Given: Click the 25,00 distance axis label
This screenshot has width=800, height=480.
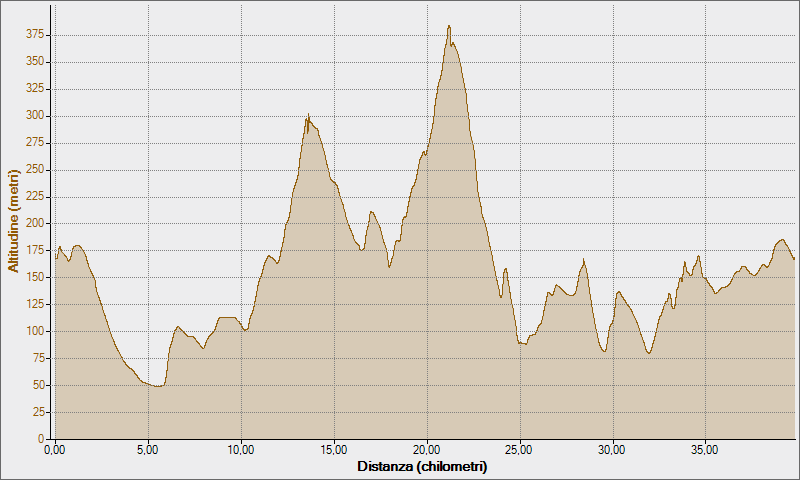Looking at the screenshot, I should coord(519,450).
